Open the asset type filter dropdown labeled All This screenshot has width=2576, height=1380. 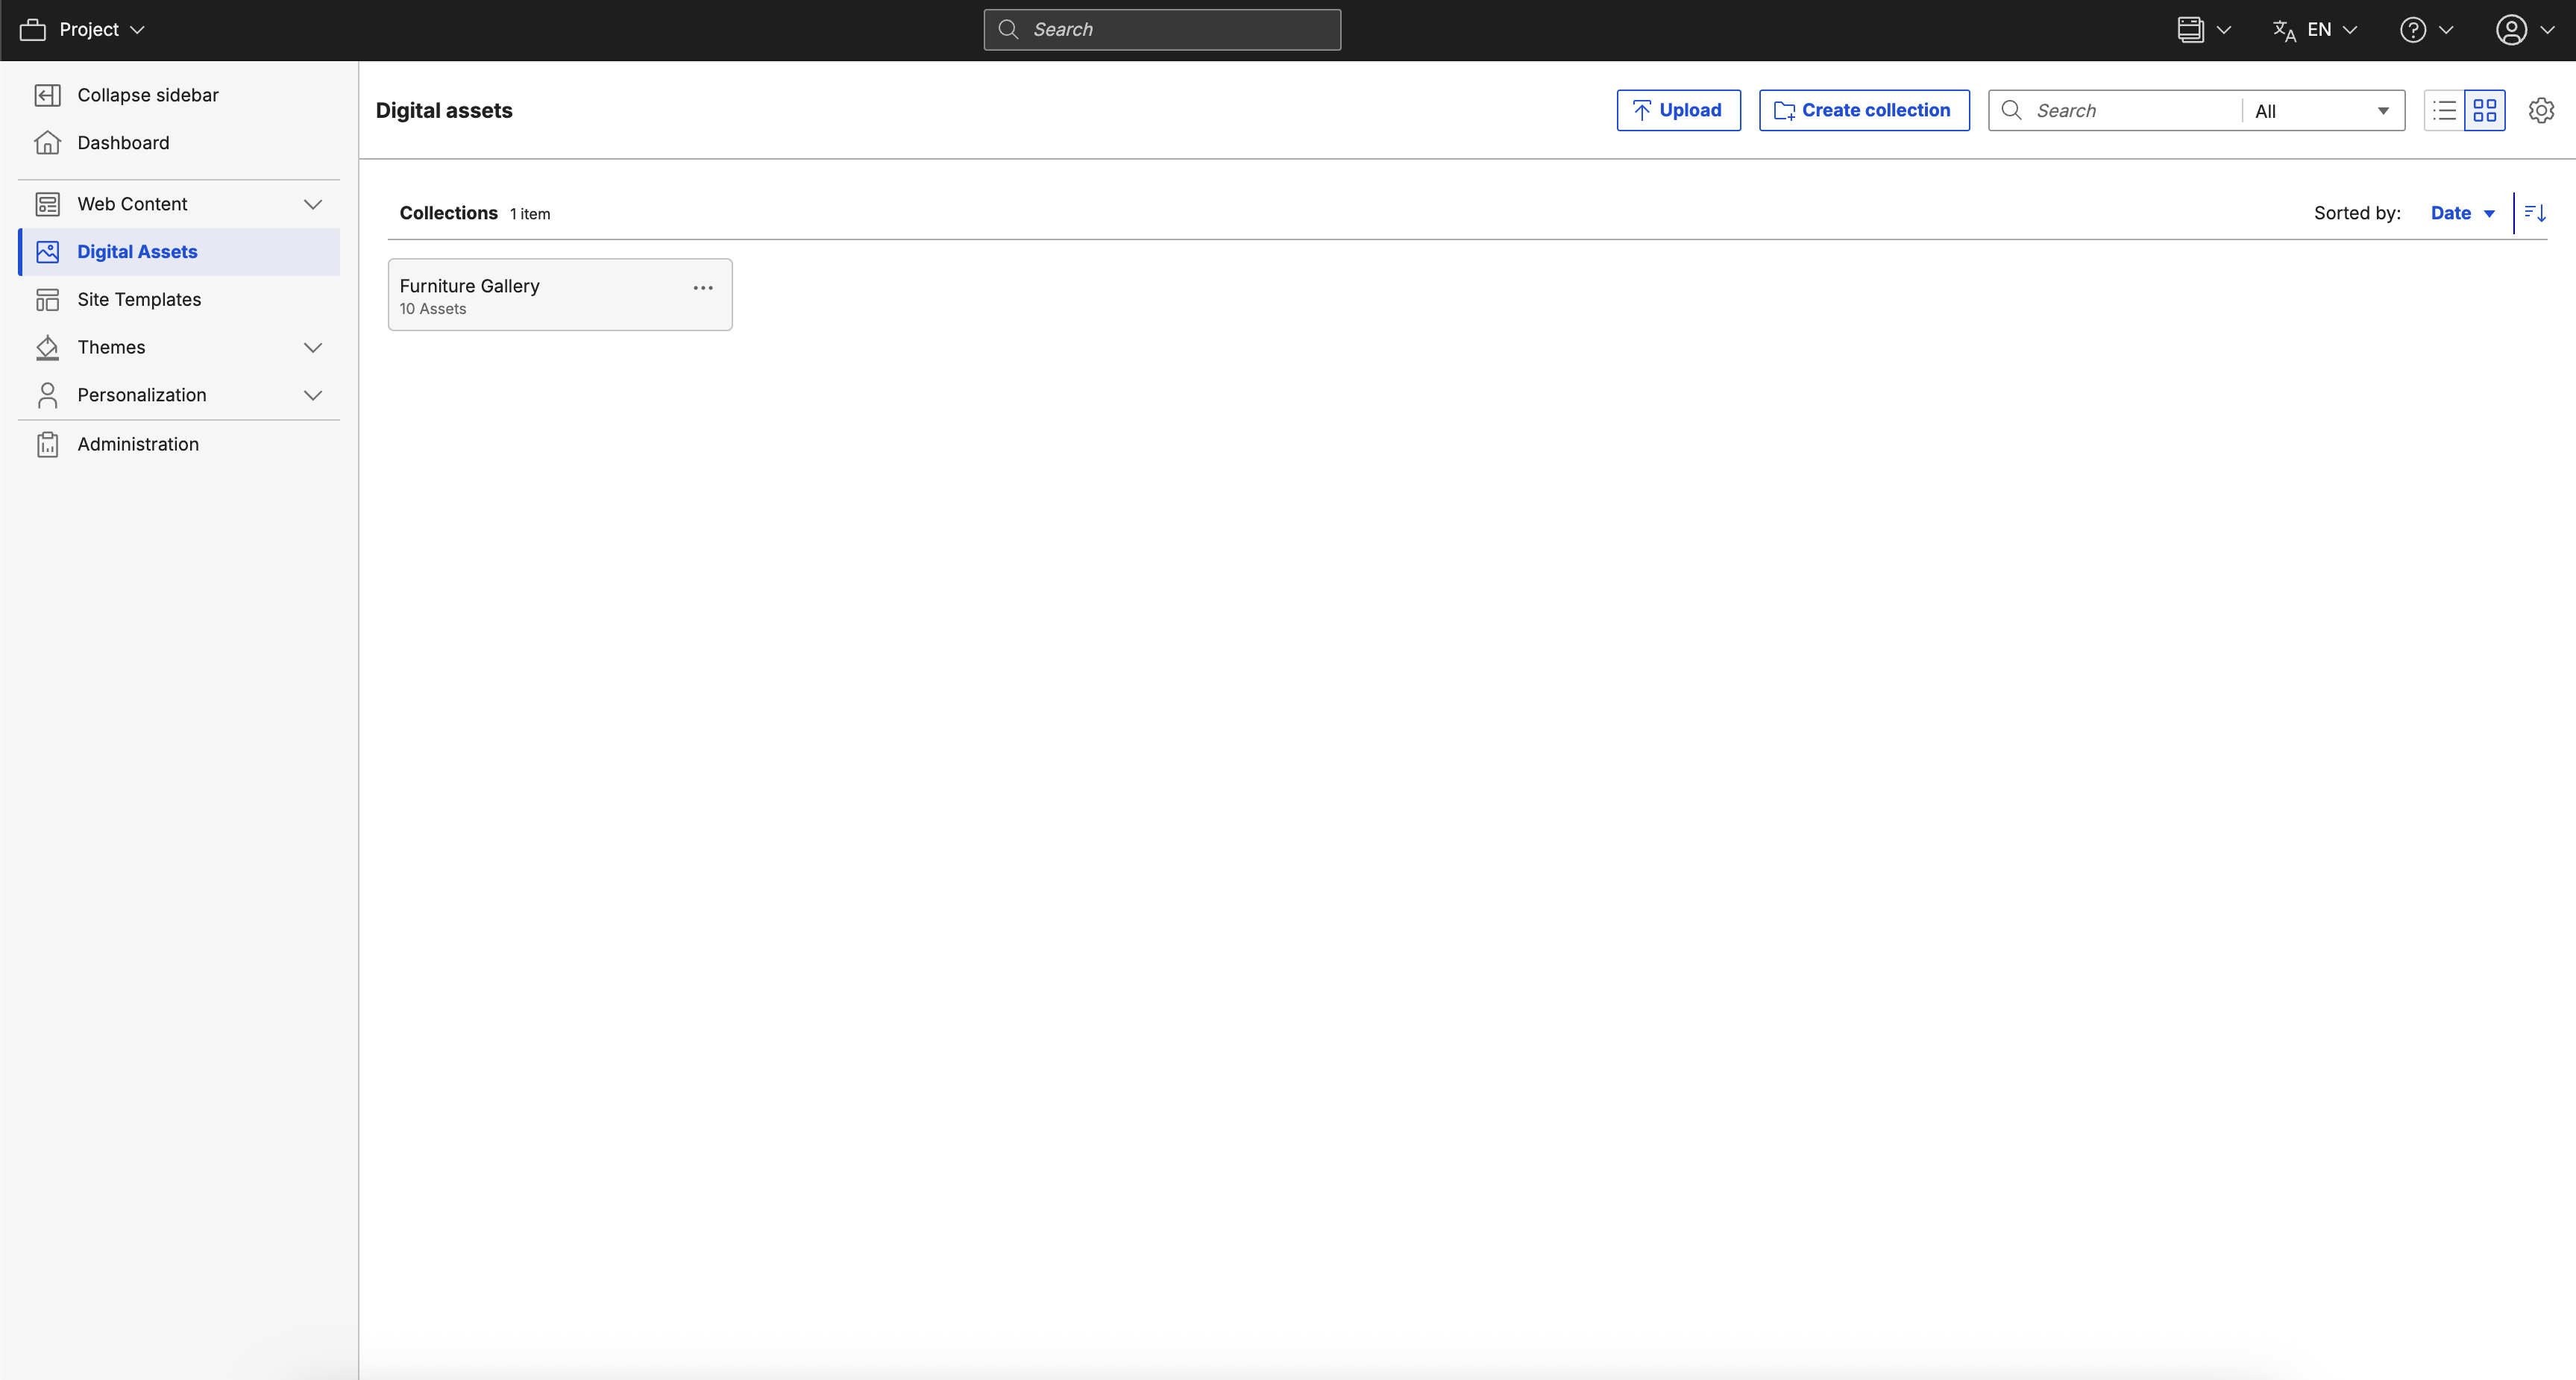(x=2320, y=110)
